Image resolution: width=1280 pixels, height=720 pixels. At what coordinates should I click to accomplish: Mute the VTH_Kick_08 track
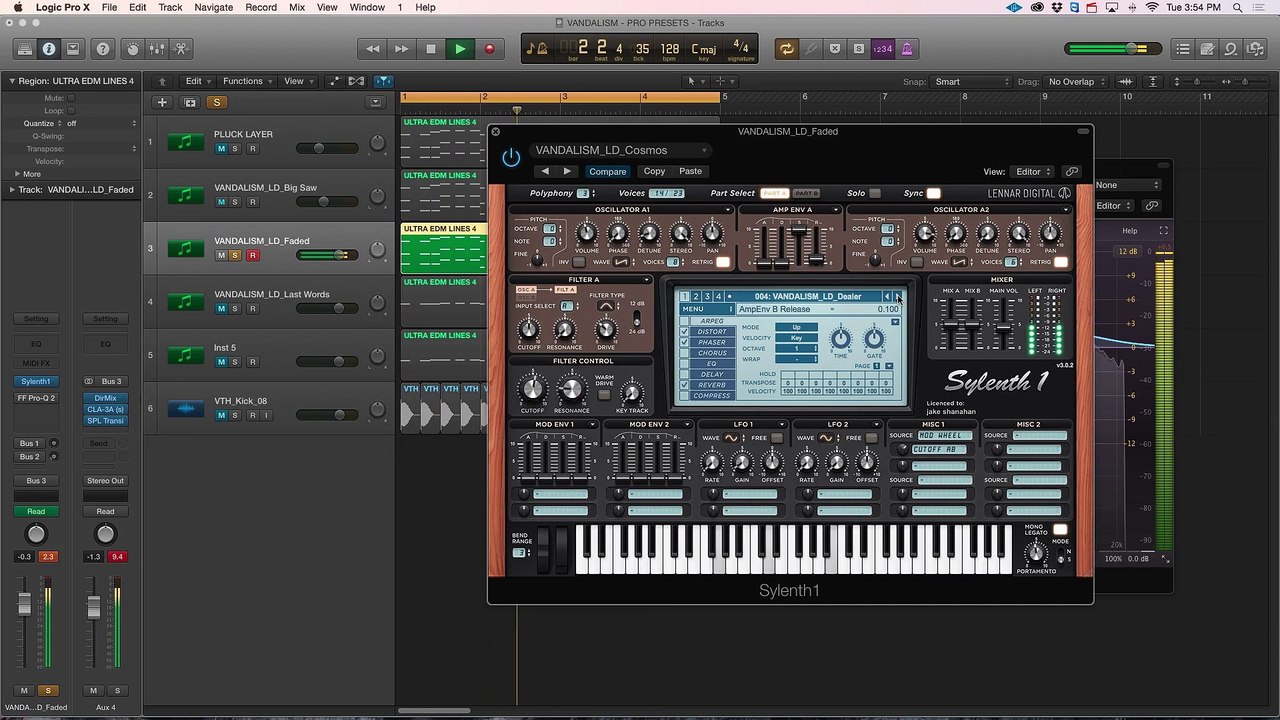coord(222,415)
